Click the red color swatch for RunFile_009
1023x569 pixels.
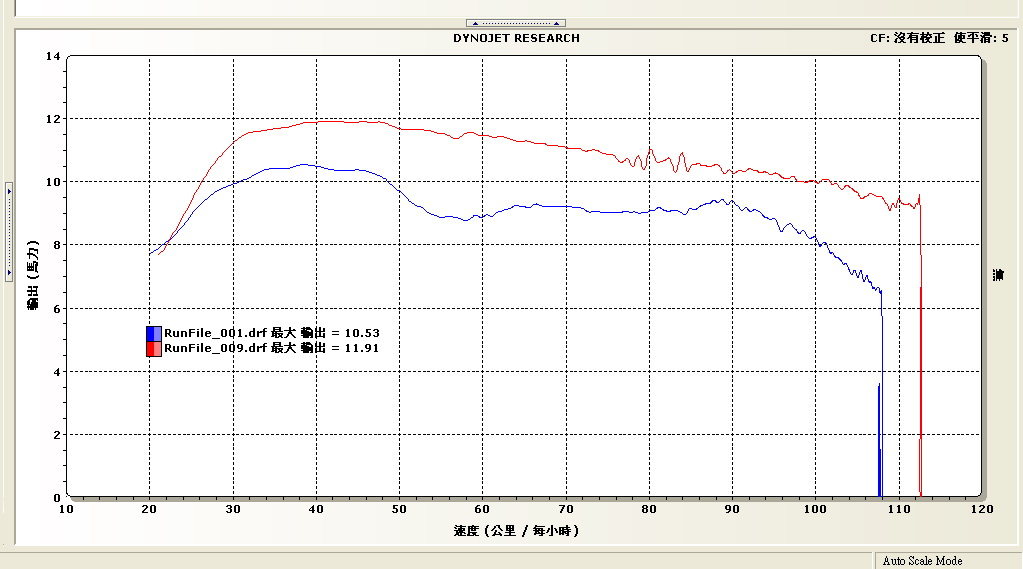(154, 348)
